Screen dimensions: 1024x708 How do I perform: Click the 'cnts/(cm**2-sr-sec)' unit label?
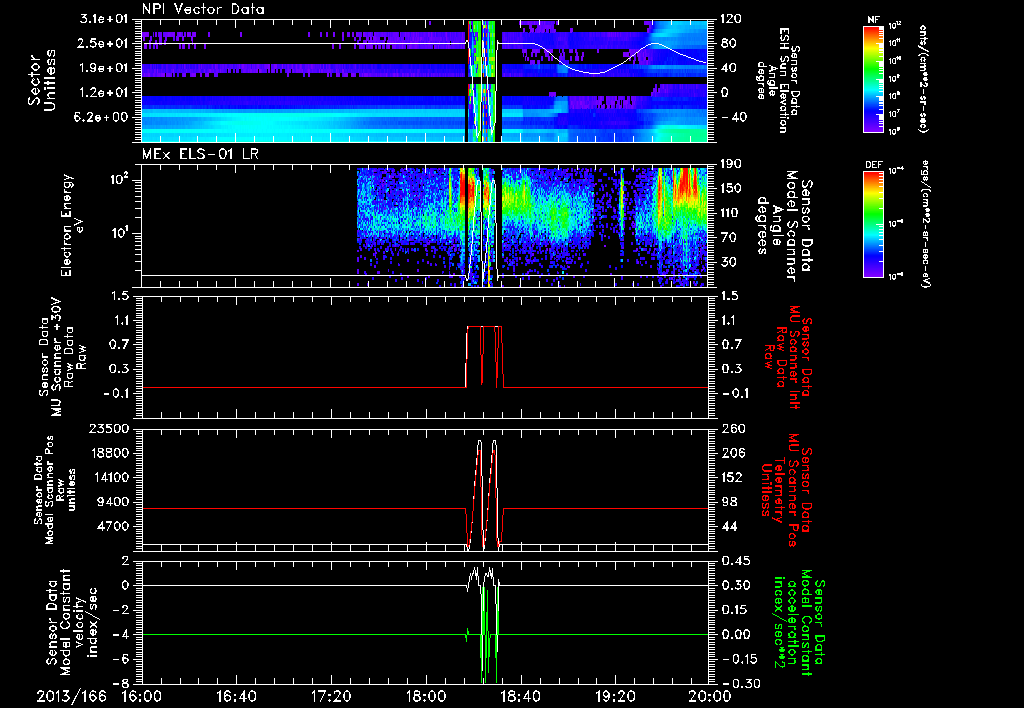923,79
